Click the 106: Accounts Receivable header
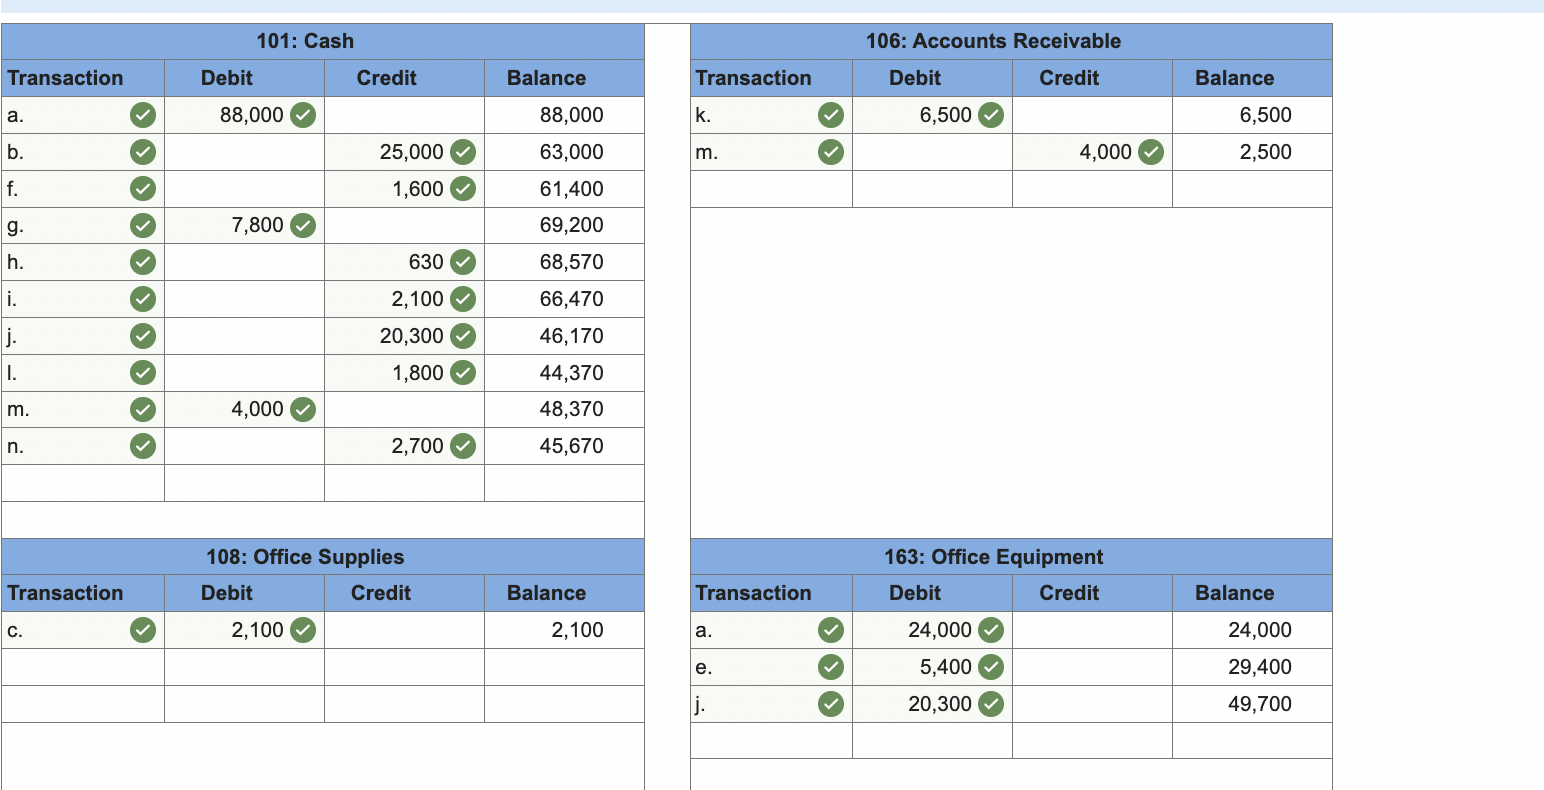The width and height of the screenshot is (1544, 790). [1010, 41]
